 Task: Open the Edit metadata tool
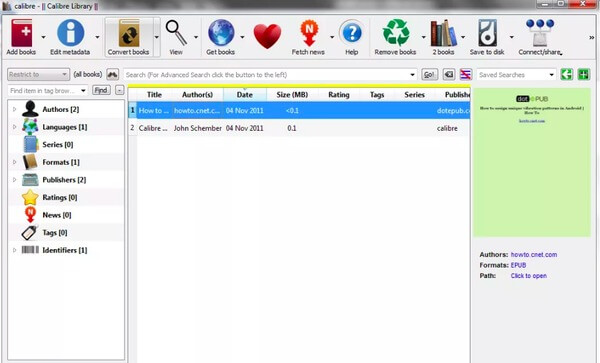70,37
